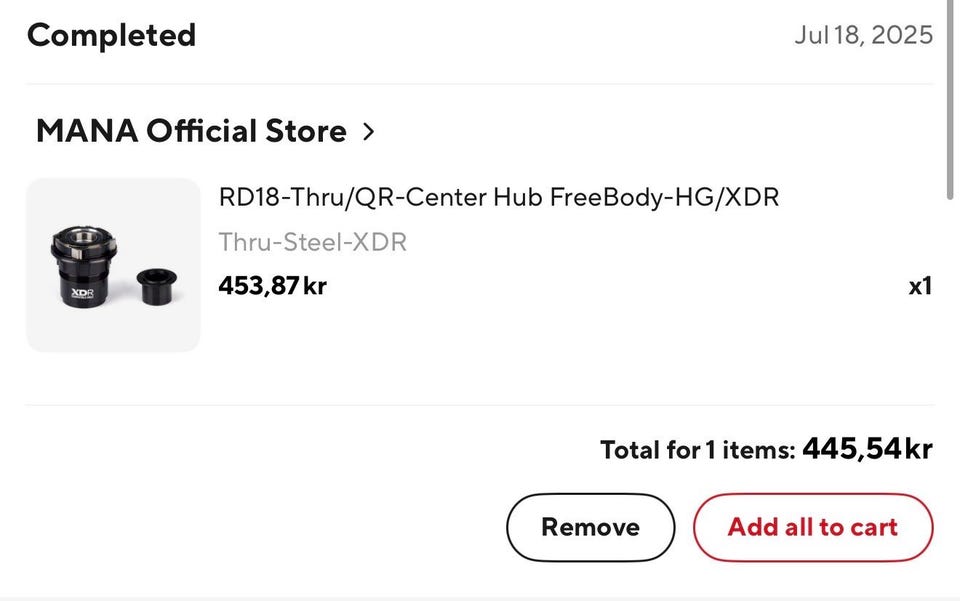Click the scrollbar track below the thumb
The width and height of the screenshot is (960, 601).
(951, 400)
